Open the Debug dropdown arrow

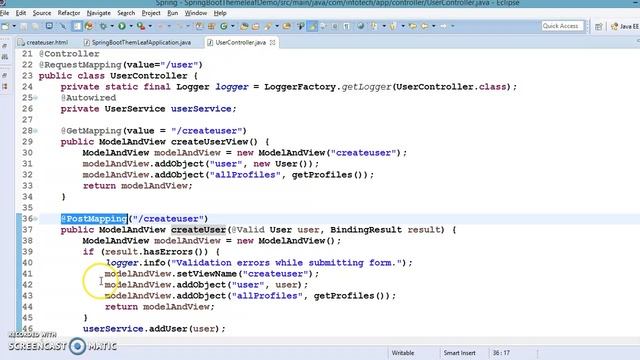(112, 26)
